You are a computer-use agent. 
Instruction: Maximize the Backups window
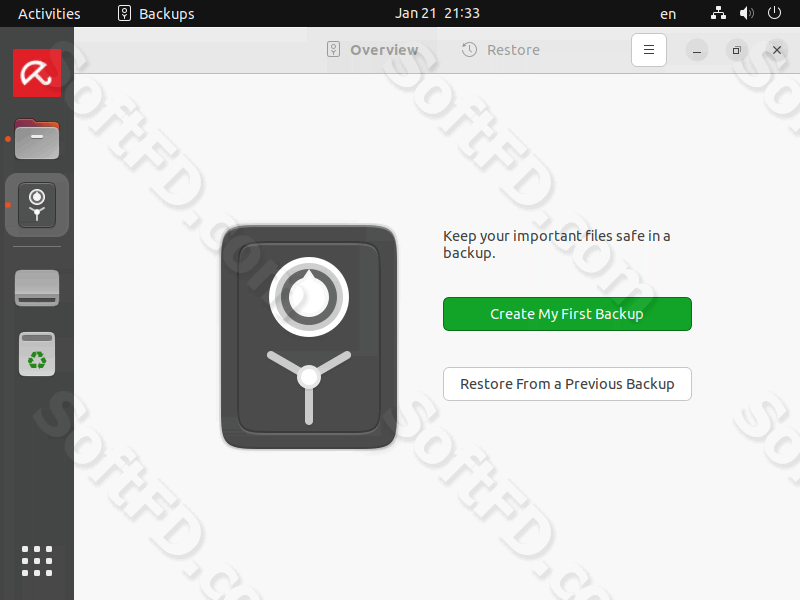736,50
